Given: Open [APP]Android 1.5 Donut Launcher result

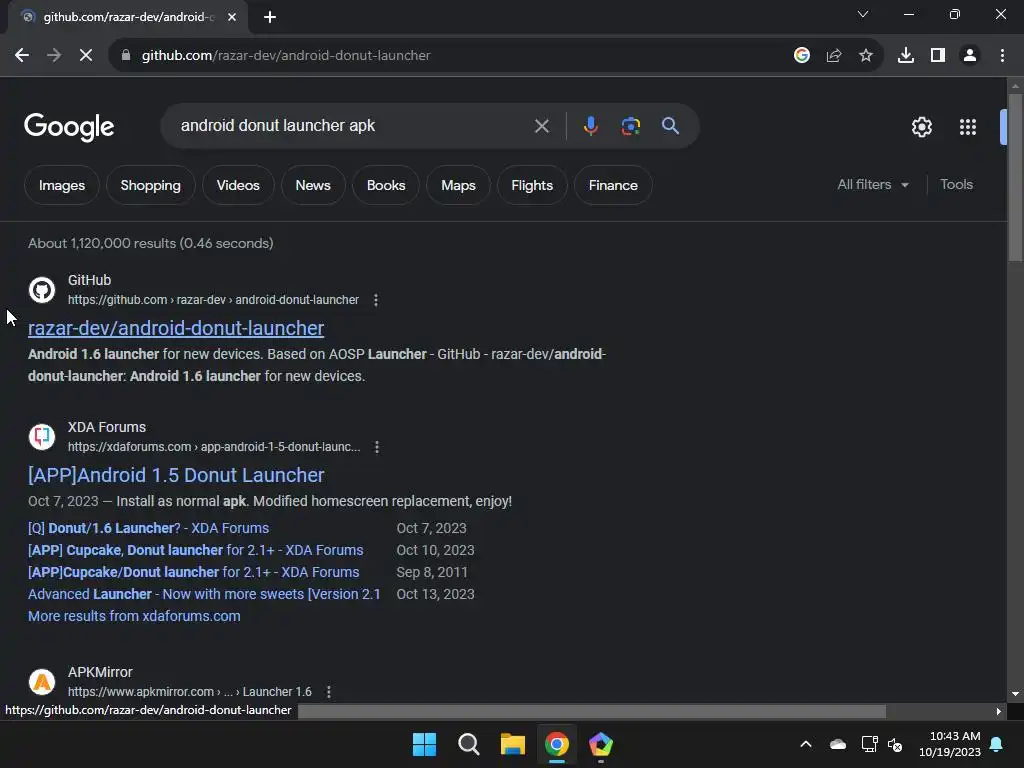Looking at the screenshot, I should 176,475.
